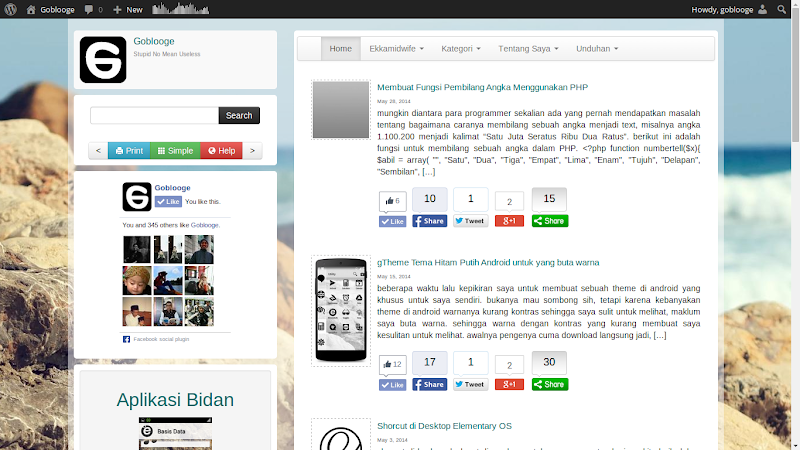
Task: Click g+1 under the gTheme post
Action: (x=509, y=384)
